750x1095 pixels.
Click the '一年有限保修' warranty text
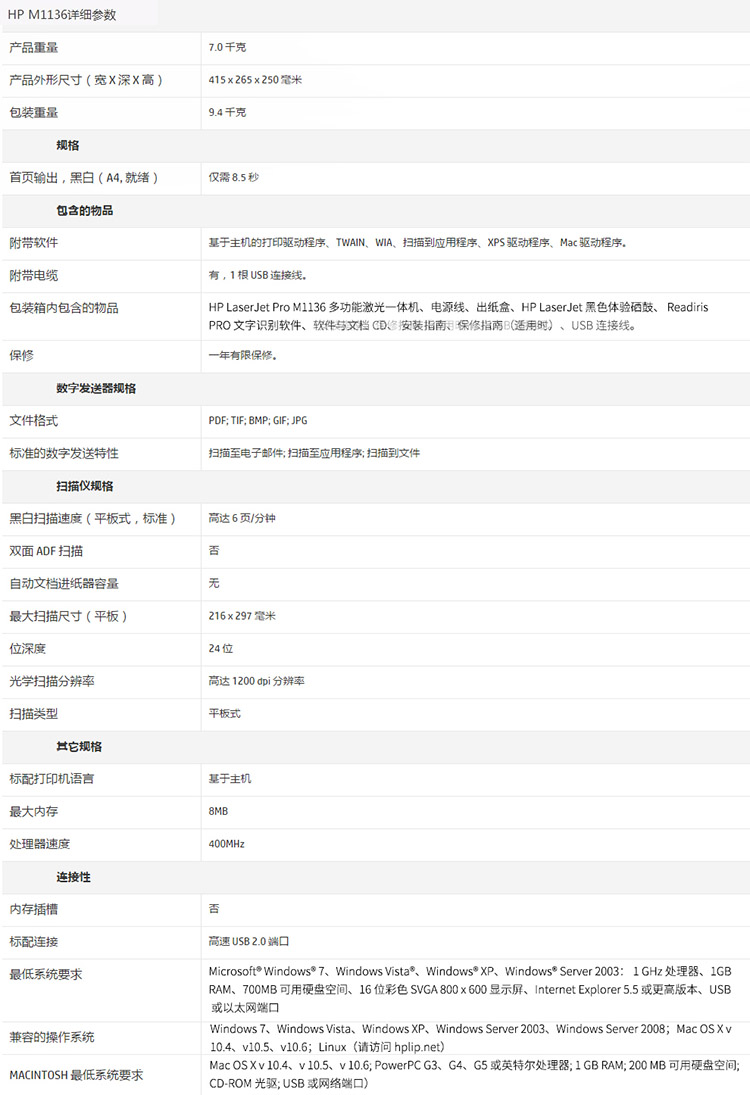pos(244,355)
